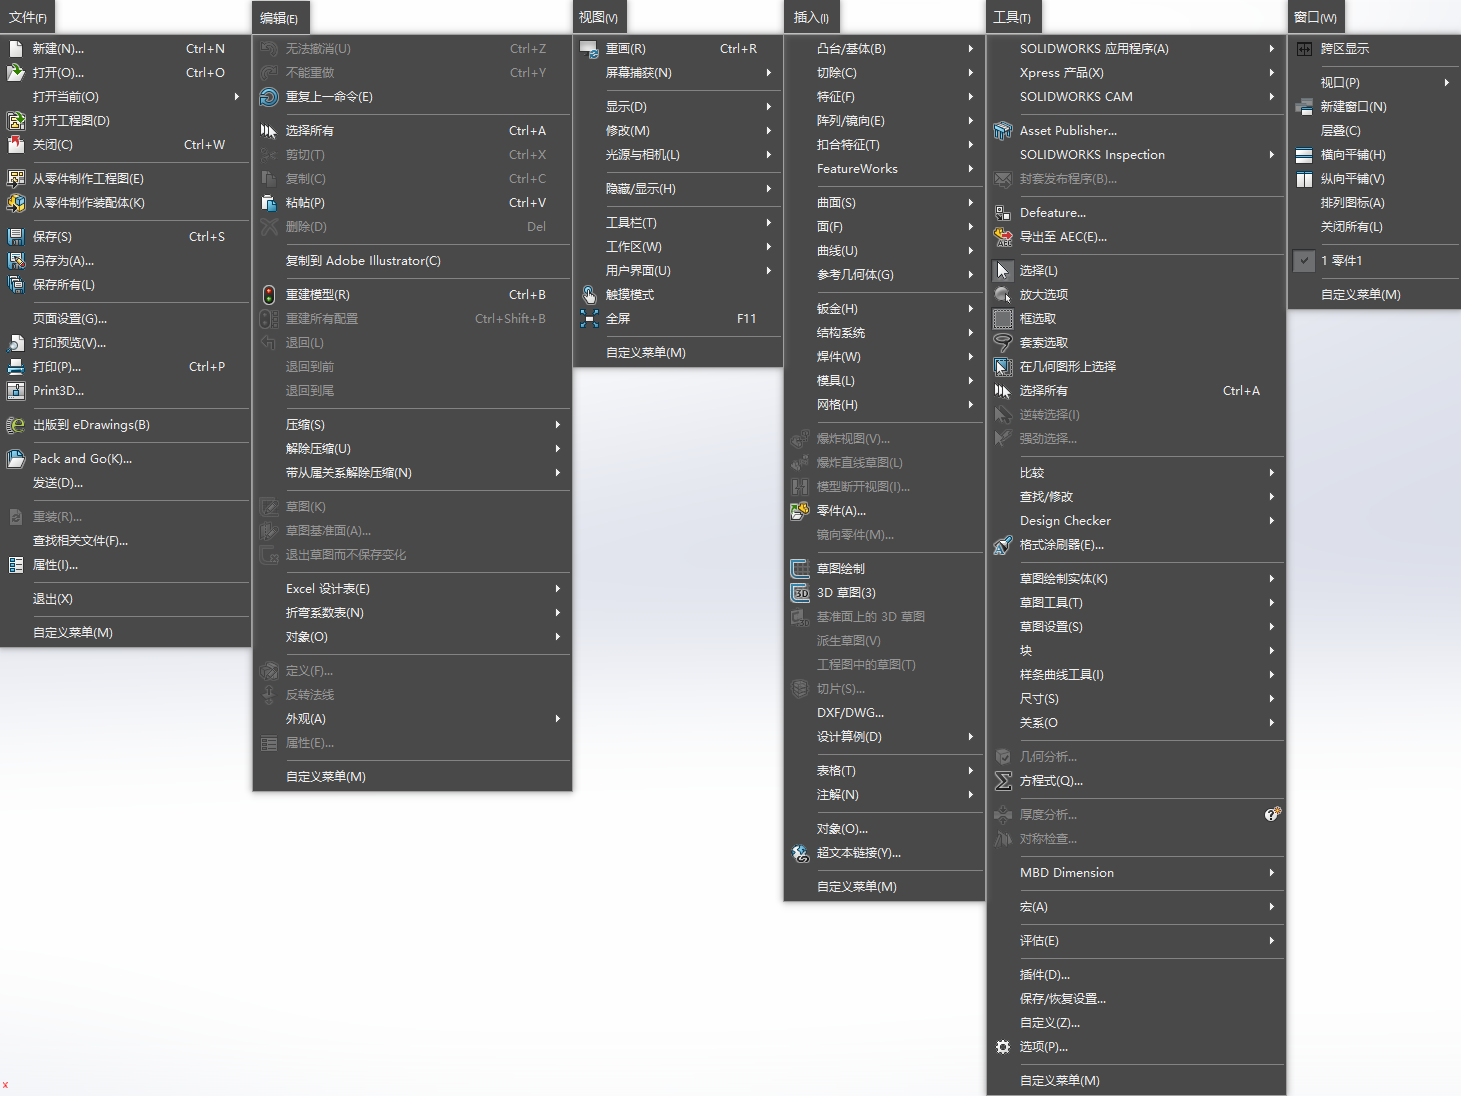Open the 窗口 menu in menu bar
The image size is (1461, 1096).
[x=1315, y=18]
